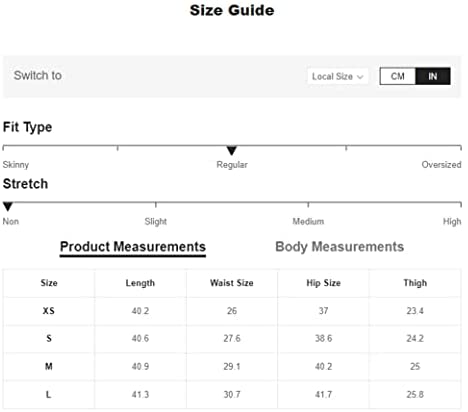Open the Product Measurements tab
The width and height of the screenshot is (468, 412).
click(133, 247)
